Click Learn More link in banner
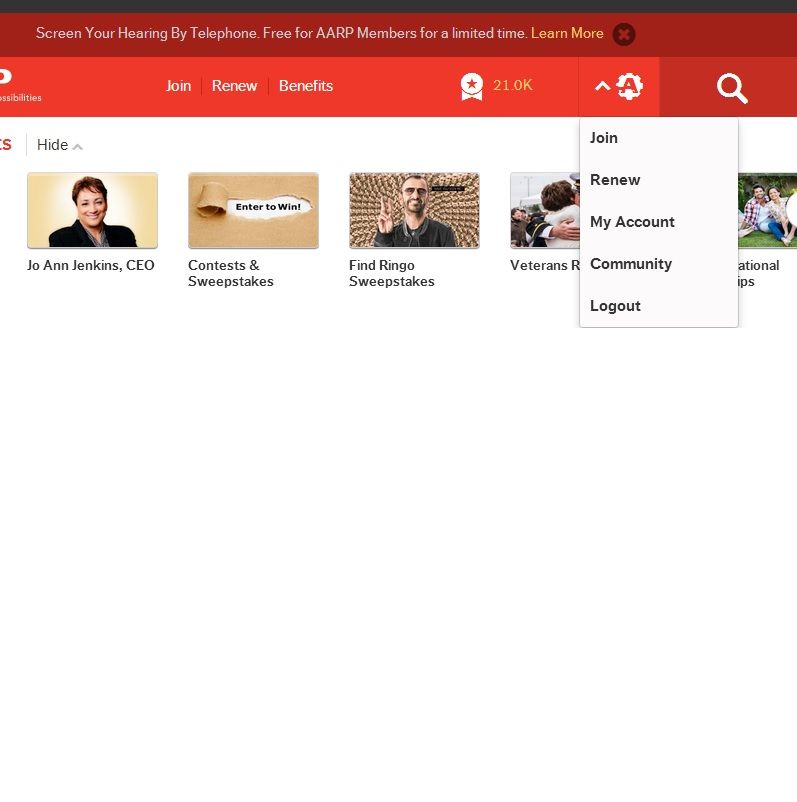797x802 pixels. pos(567,33)
